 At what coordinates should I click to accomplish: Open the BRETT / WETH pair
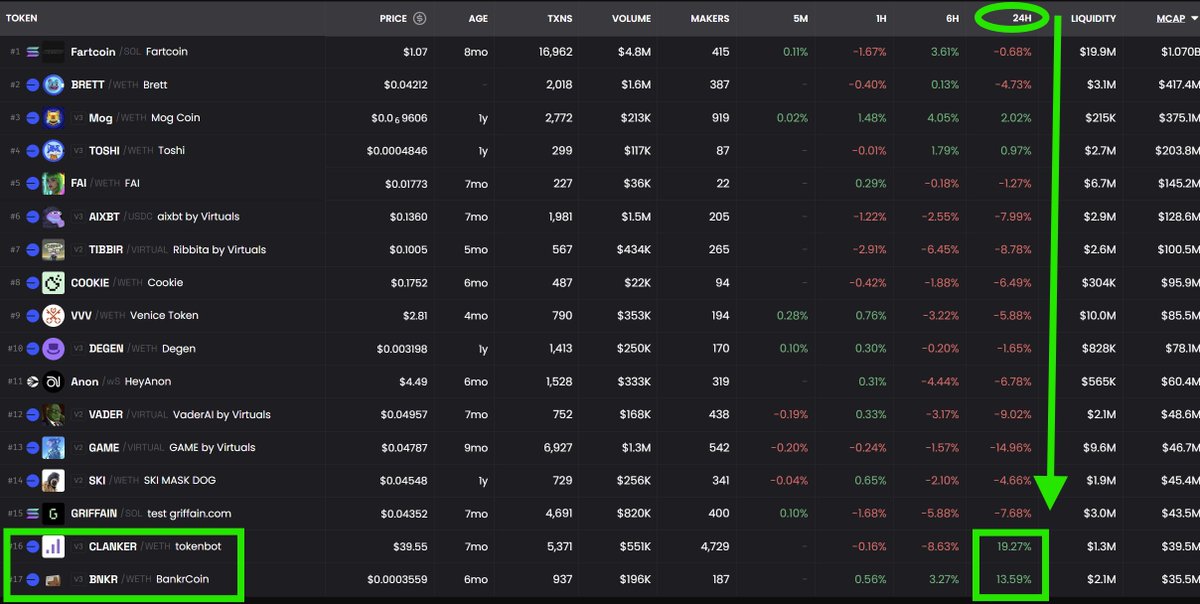600,85
